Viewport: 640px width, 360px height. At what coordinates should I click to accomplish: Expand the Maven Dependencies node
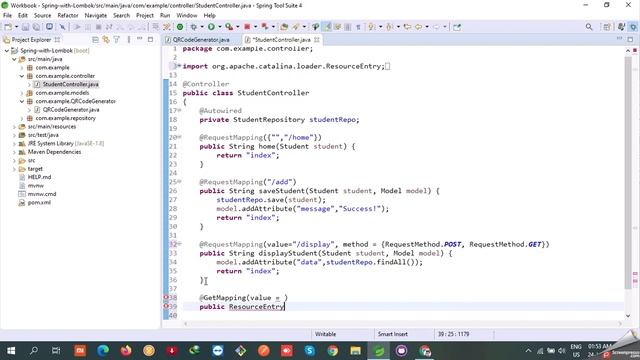click(14, 152)
